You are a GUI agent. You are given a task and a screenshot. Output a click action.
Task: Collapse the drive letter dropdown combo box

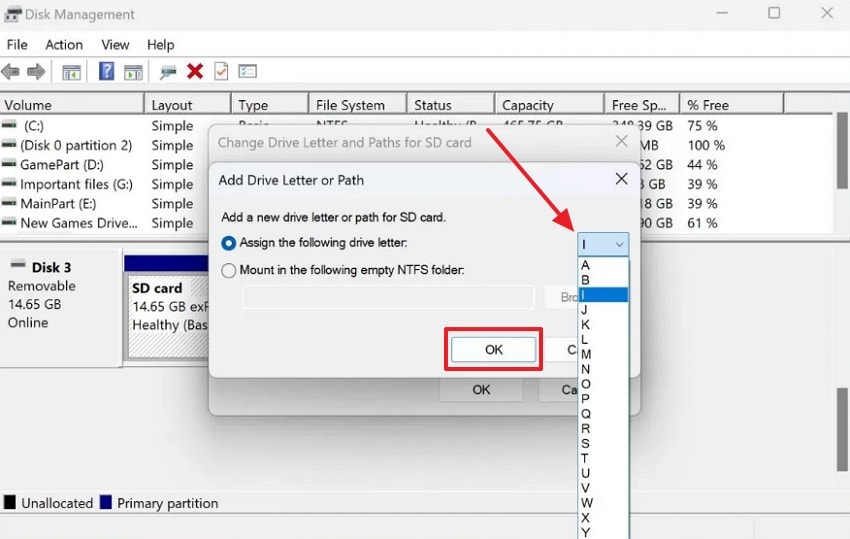pos(603,245)
